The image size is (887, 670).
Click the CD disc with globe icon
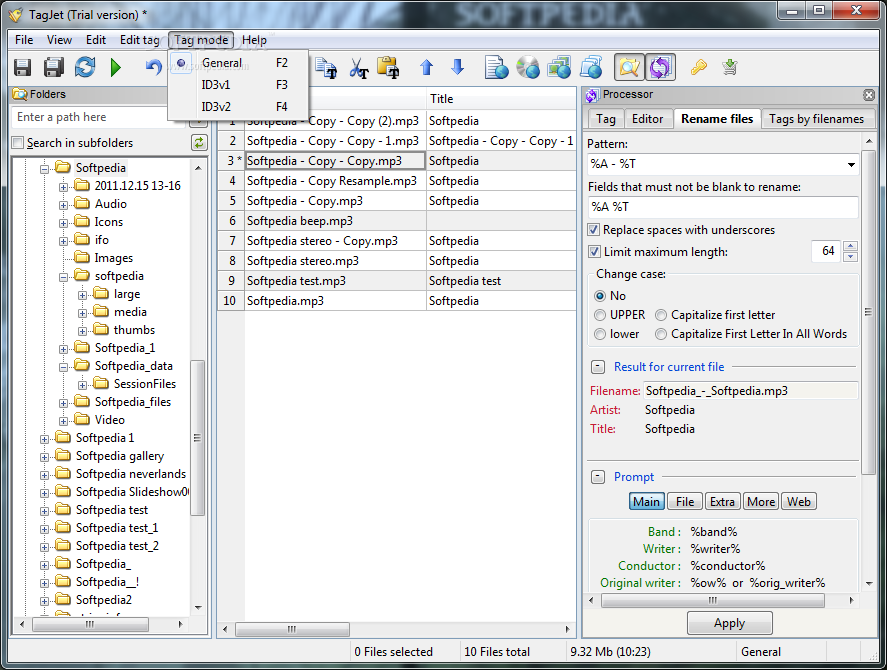528,67
